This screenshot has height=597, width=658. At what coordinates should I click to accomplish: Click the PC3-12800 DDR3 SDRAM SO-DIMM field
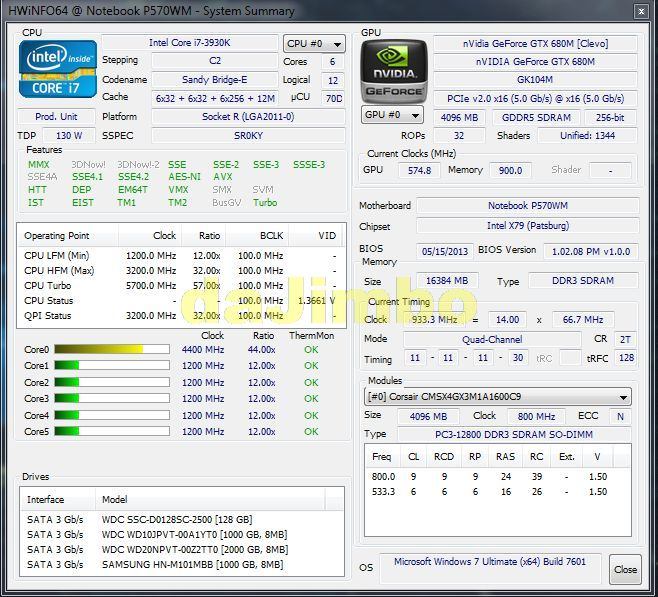coord(514,434)
